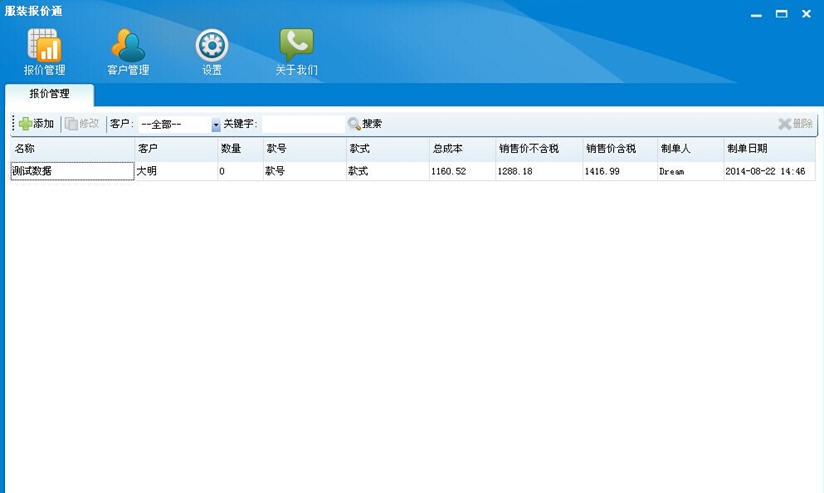Click the 款式 cell in the 测试数据 row
The image size is (824, 493).
387,171
